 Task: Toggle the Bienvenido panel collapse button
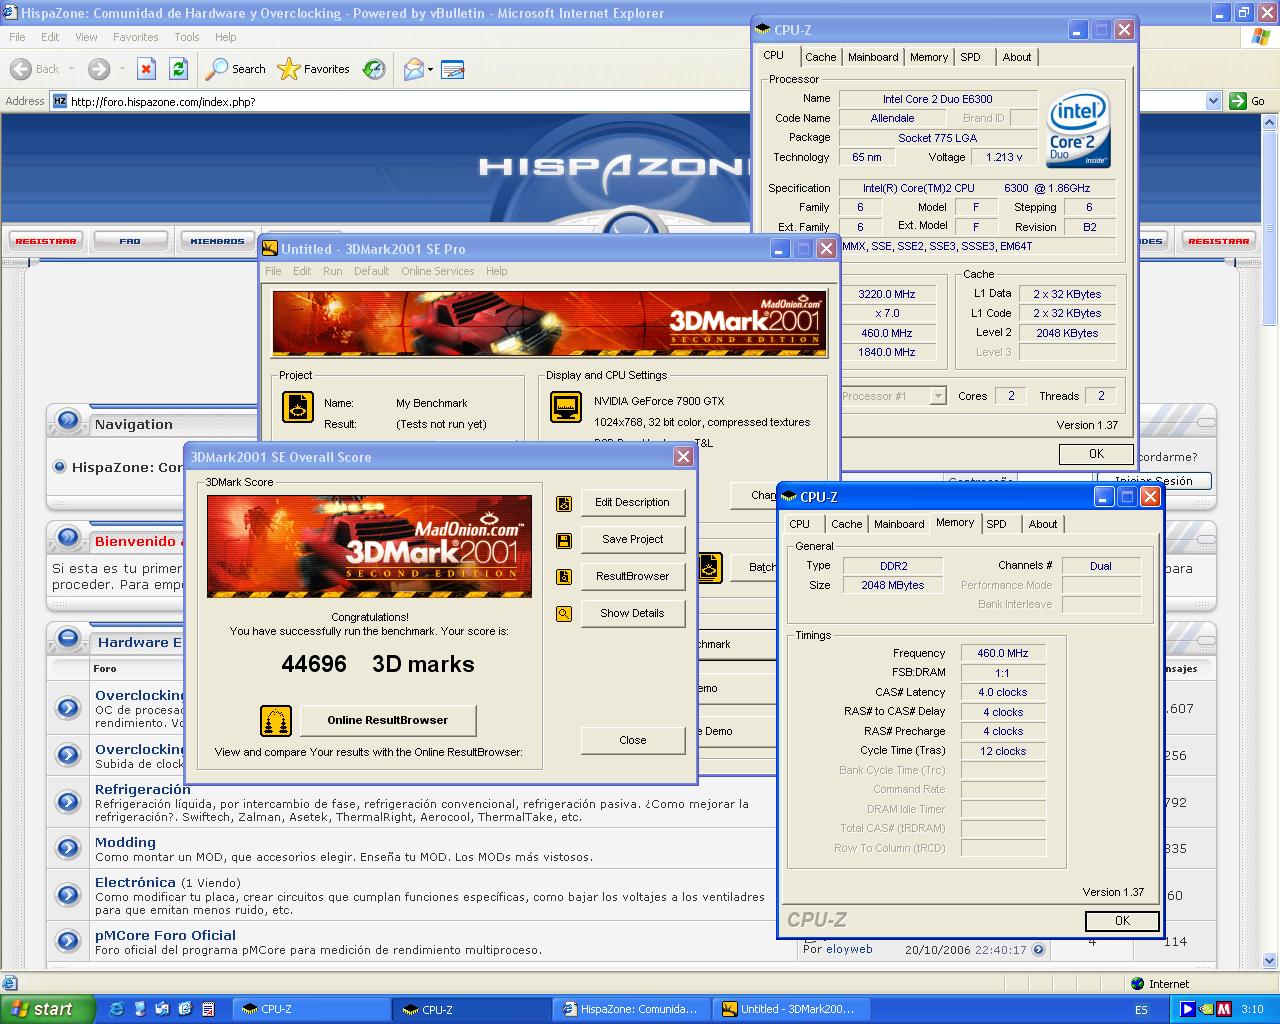(68, 537)
